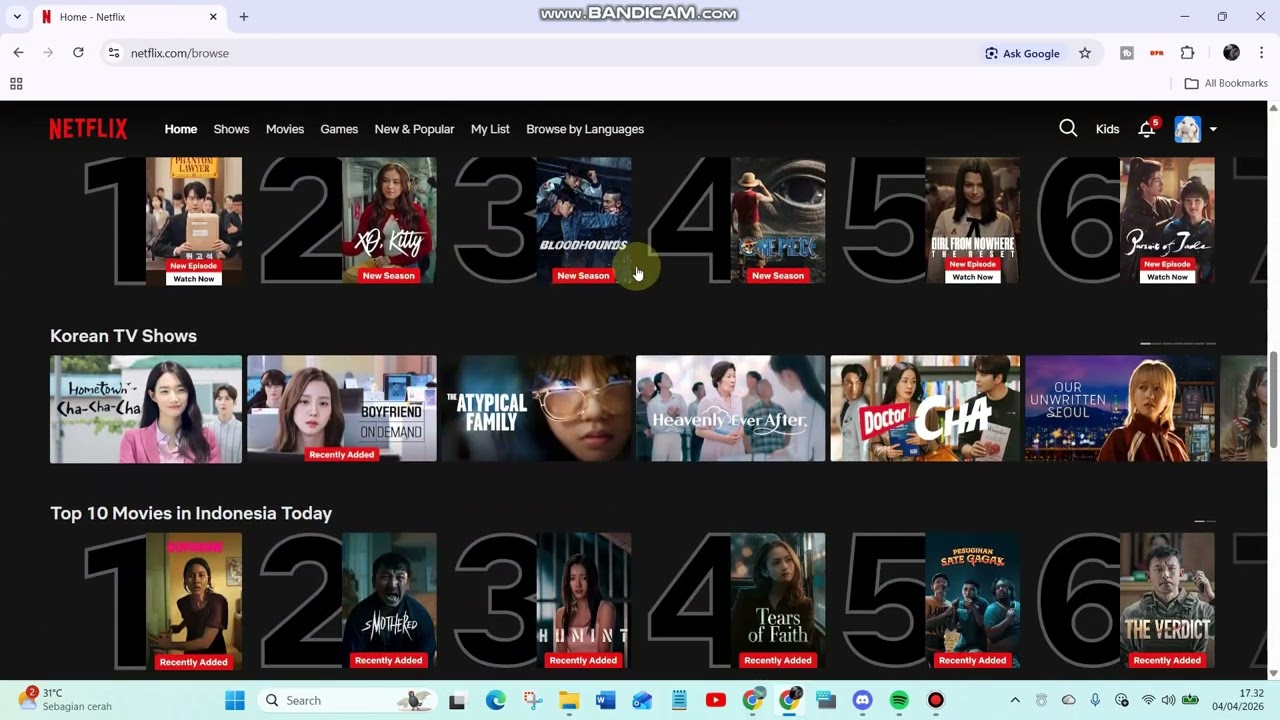
Task: Open Browse by Languages
Action: (x=585, y=129)
